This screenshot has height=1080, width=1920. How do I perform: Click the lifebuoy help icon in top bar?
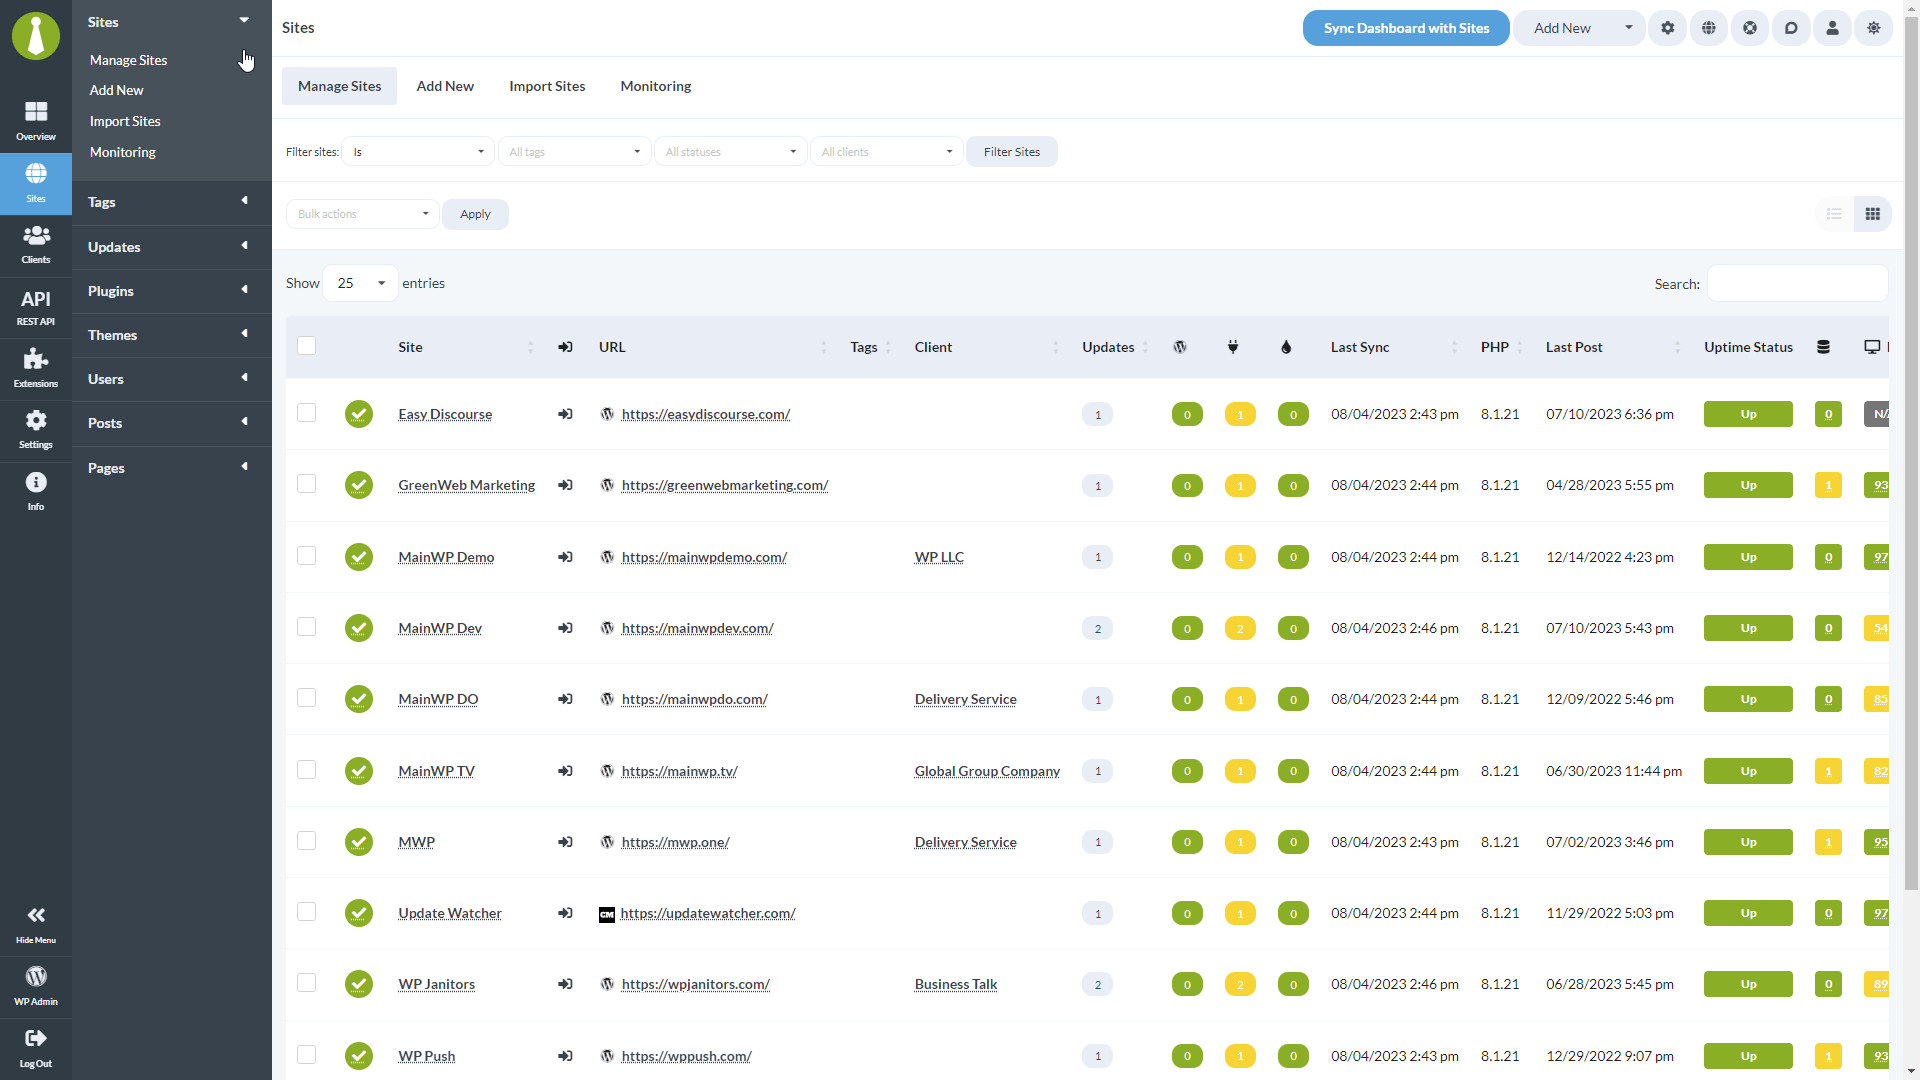(x=1750, y=28)
